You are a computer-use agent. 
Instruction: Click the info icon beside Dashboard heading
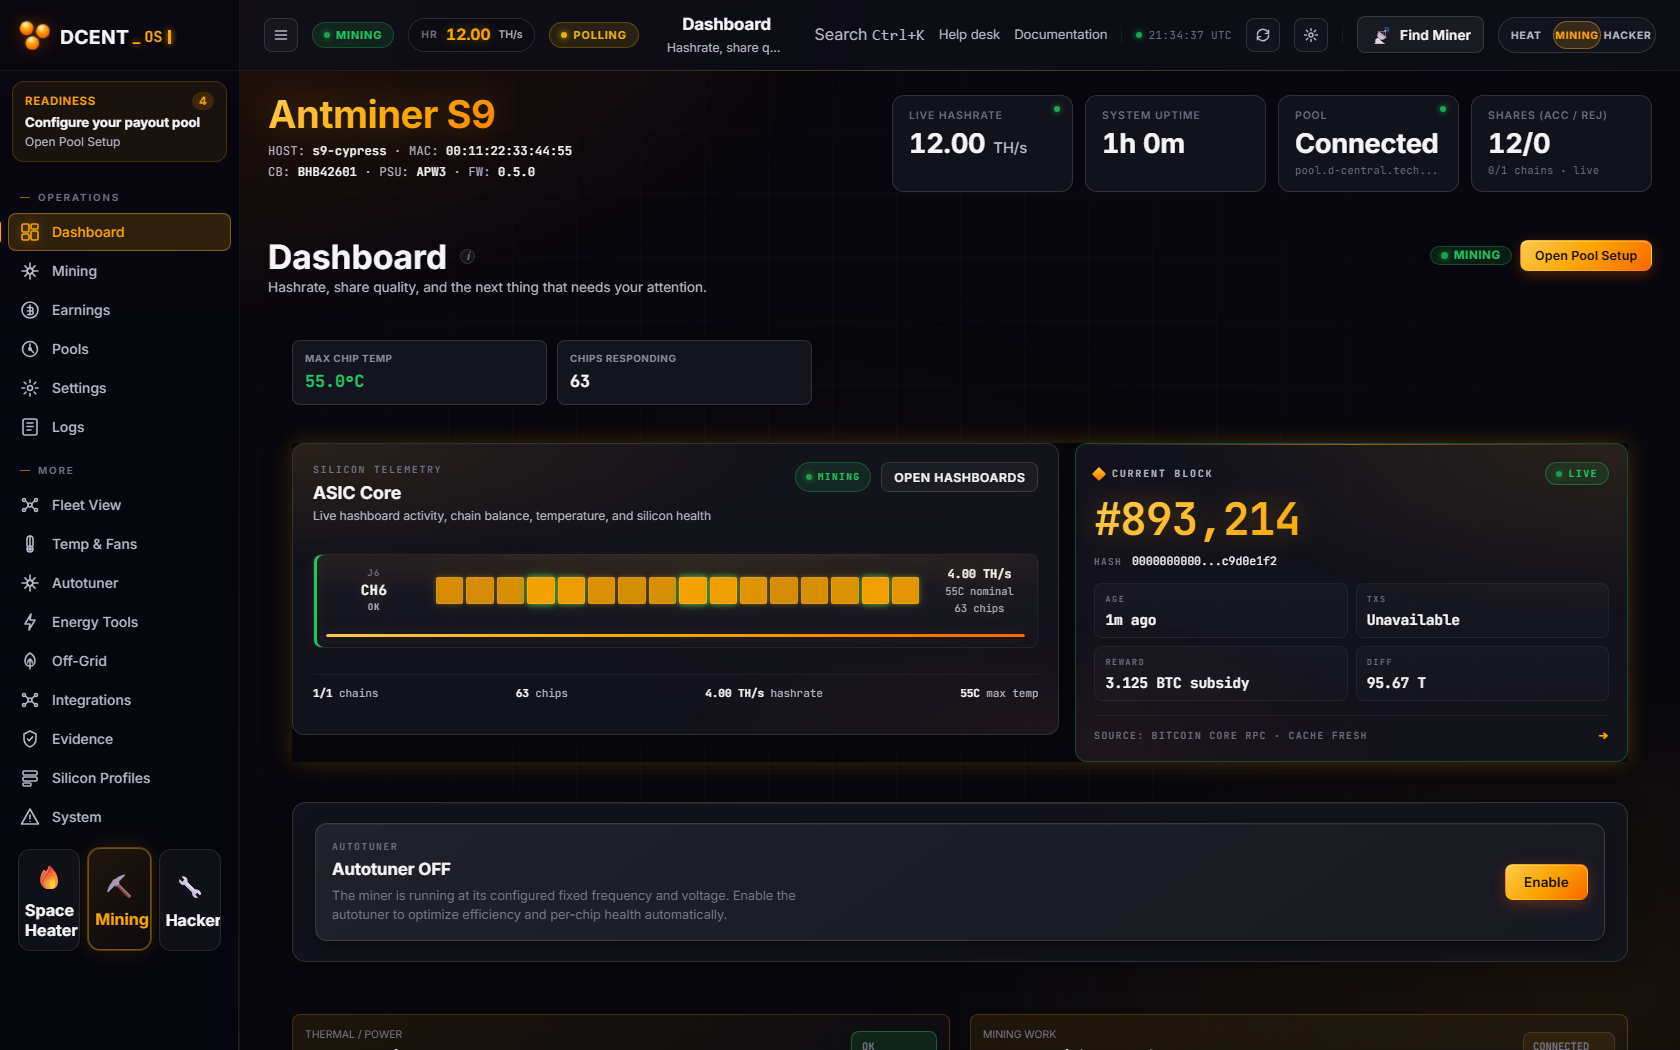pos(467,257)
